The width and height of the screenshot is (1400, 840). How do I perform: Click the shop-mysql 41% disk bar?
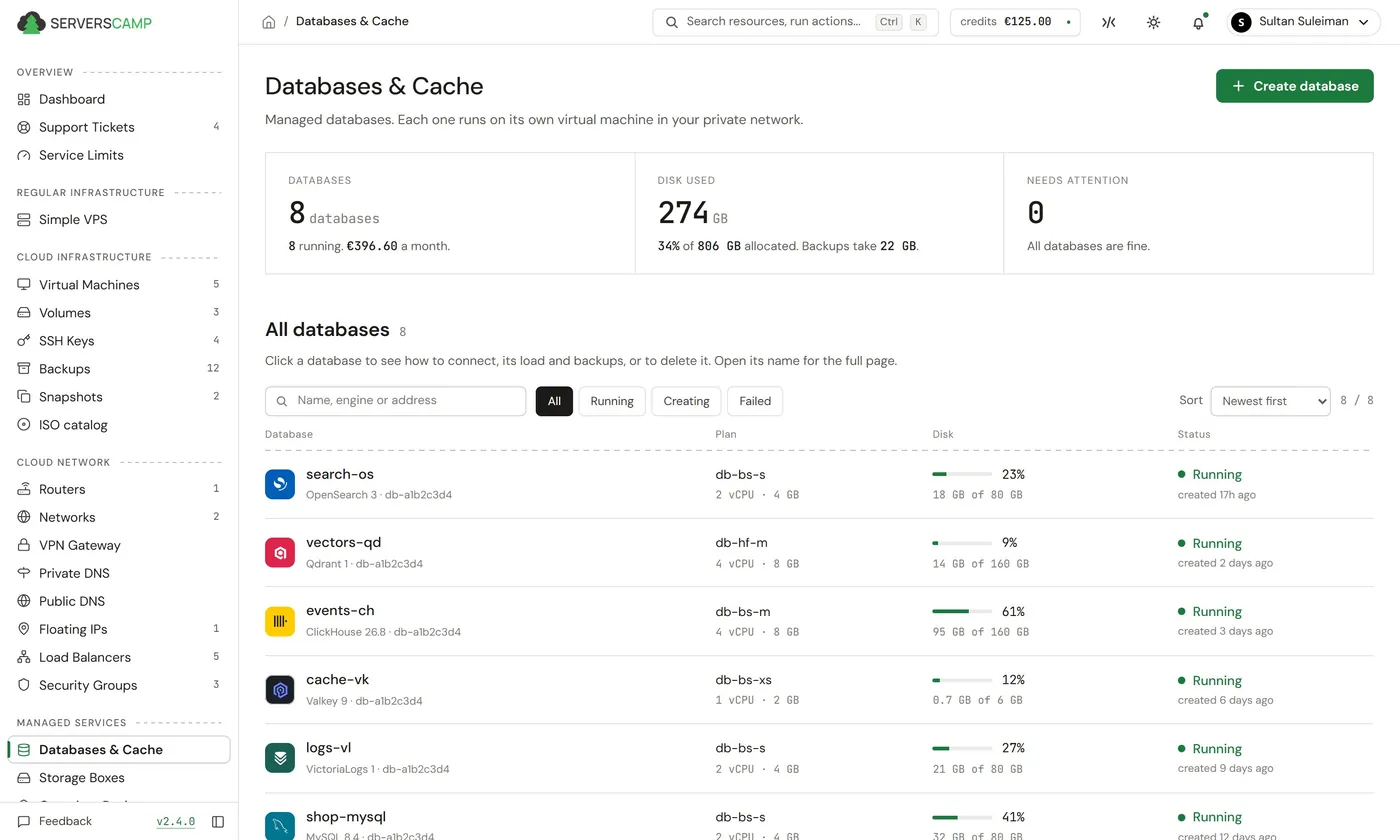coord(962,817)
